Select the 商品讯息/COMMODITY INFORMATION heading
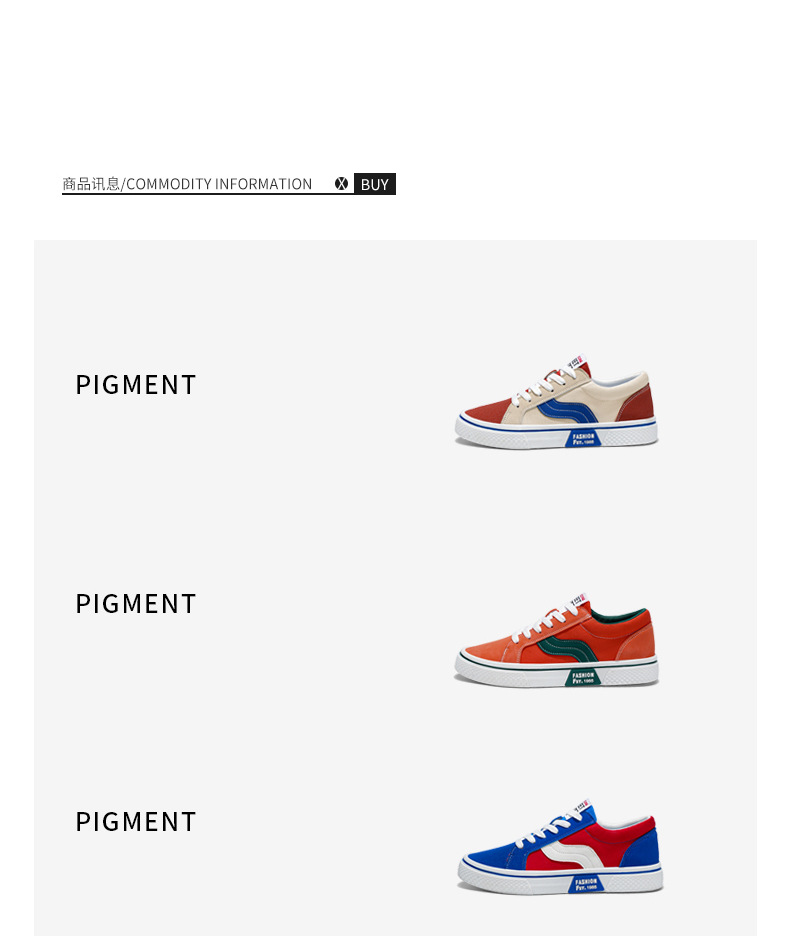Image resolution: width=790 pixels, height=936 pixels. point(187,184)
